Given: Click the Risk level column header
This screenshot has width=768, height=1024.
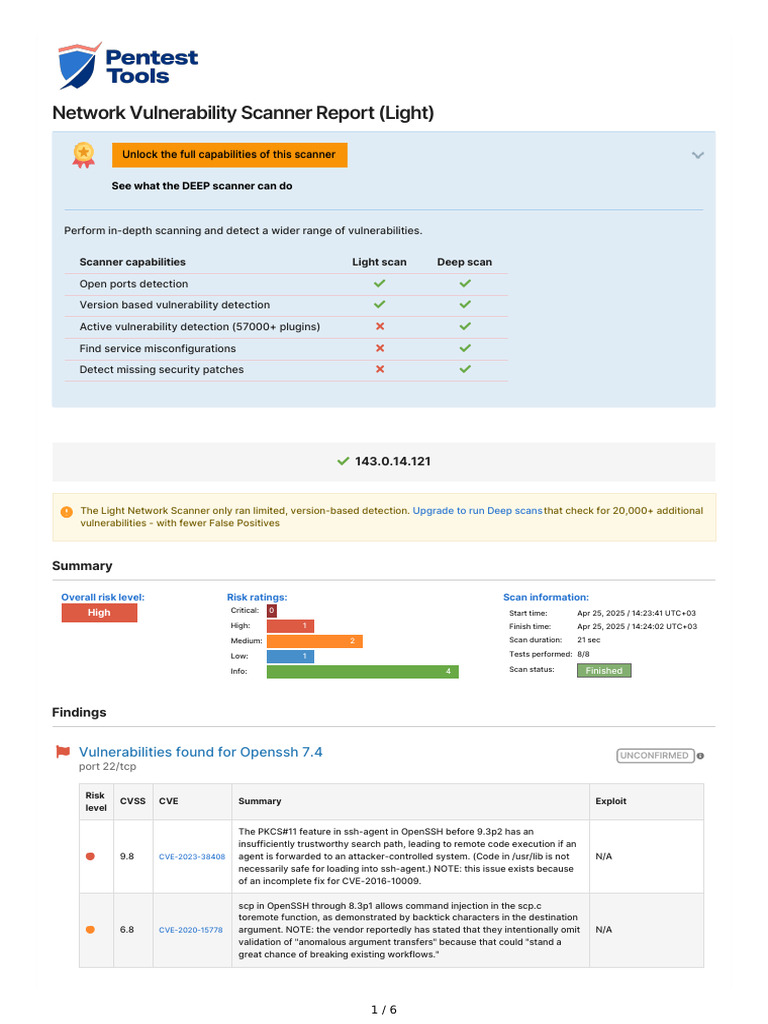Looking at the screenshot, I should [x=96, y=801].
